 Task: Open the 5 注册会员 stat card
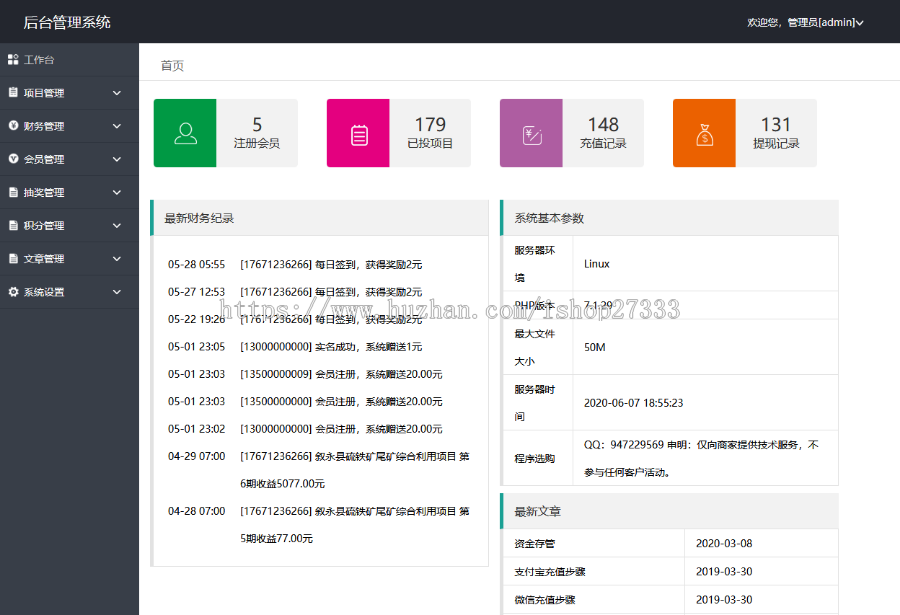pyautogui.click(x=226, y=133)
